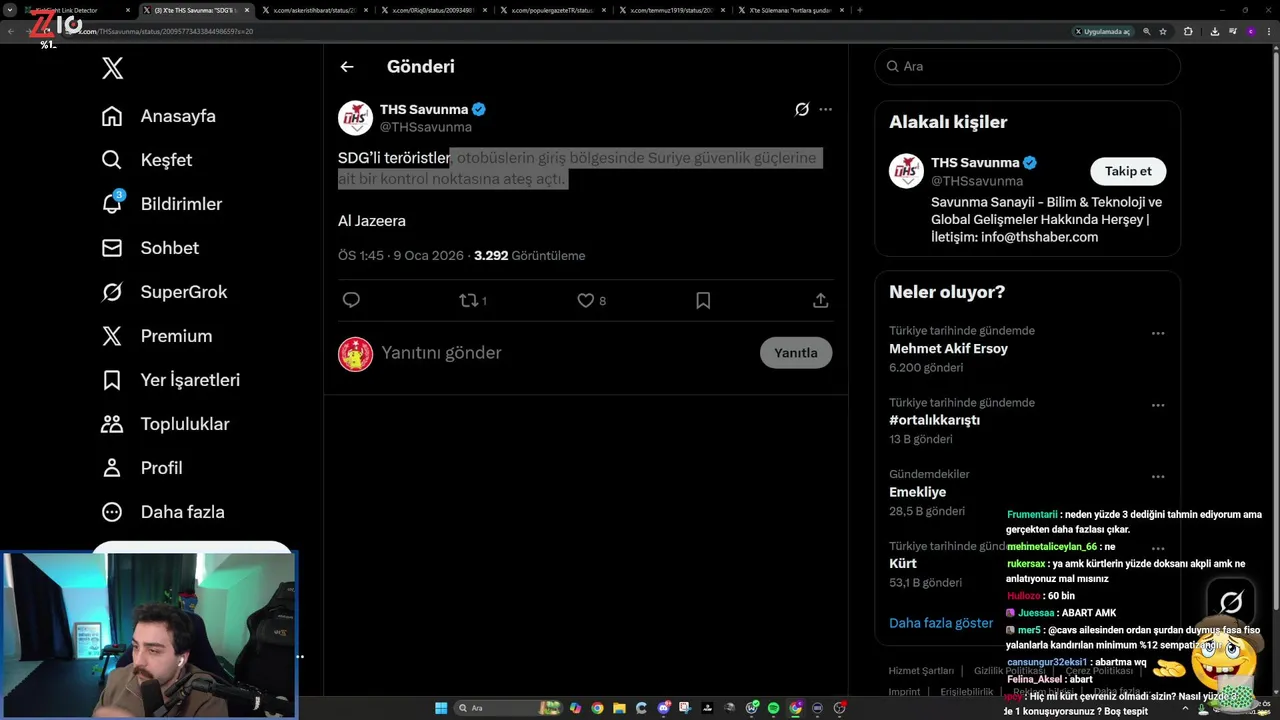Bookmark the post with the bookmark icon

pos(703,300)
